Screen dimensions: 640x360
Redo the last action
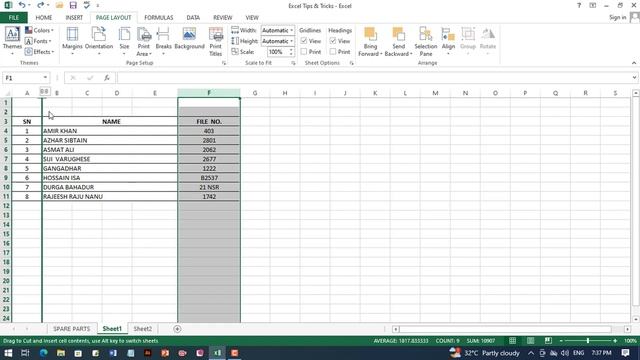40,5
